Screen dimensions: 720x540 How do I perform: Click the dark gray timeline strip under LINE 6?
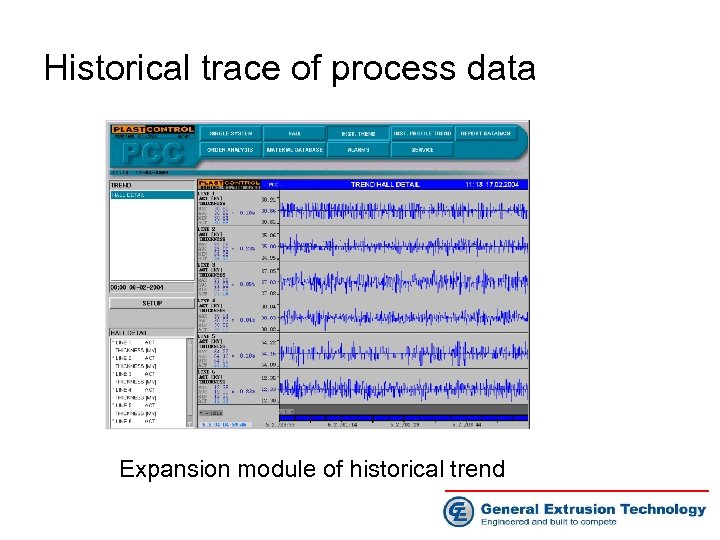click(x=404, y=410)
